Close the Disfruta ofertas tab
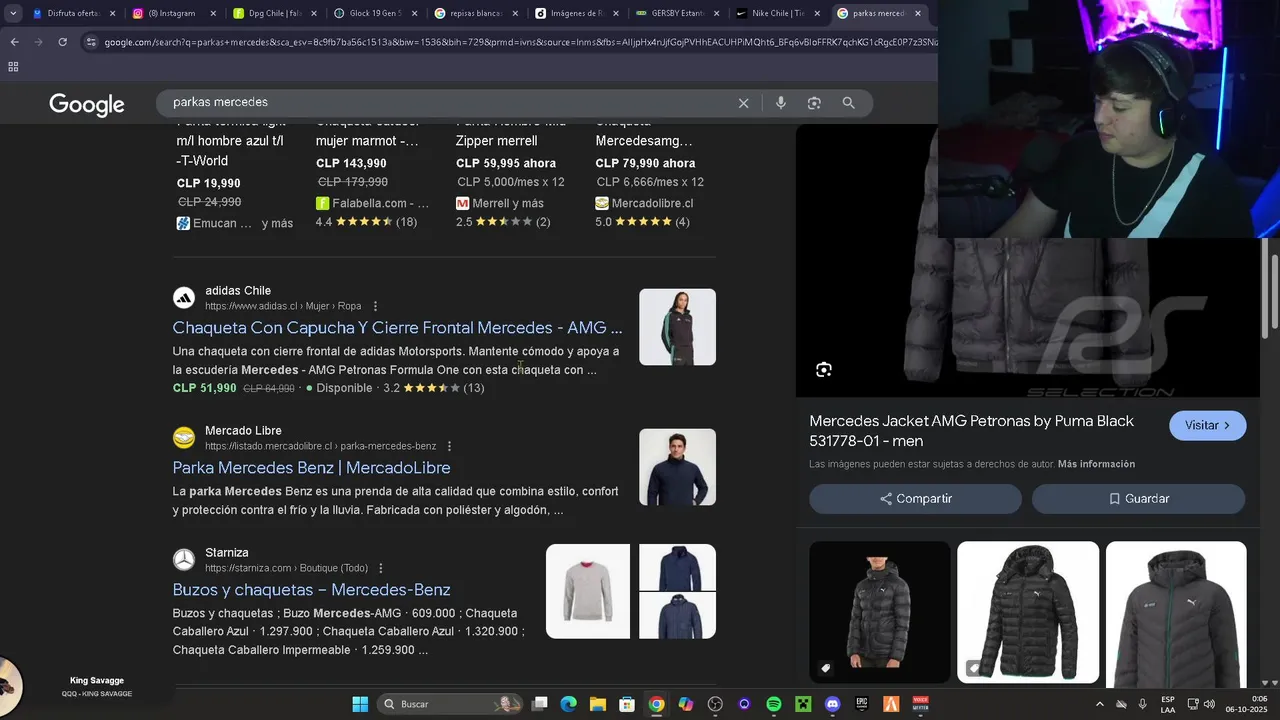 coord(112,14)
